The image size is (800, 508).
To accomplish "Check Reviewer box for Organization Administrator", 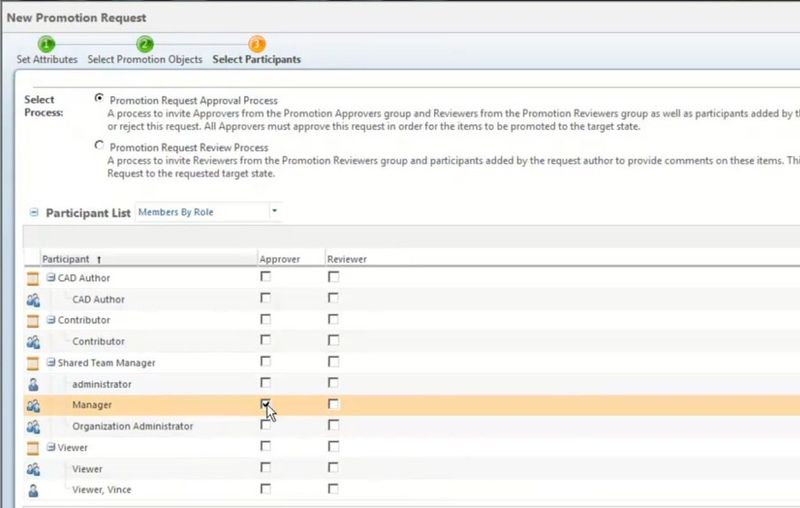I will coord(333,425).
